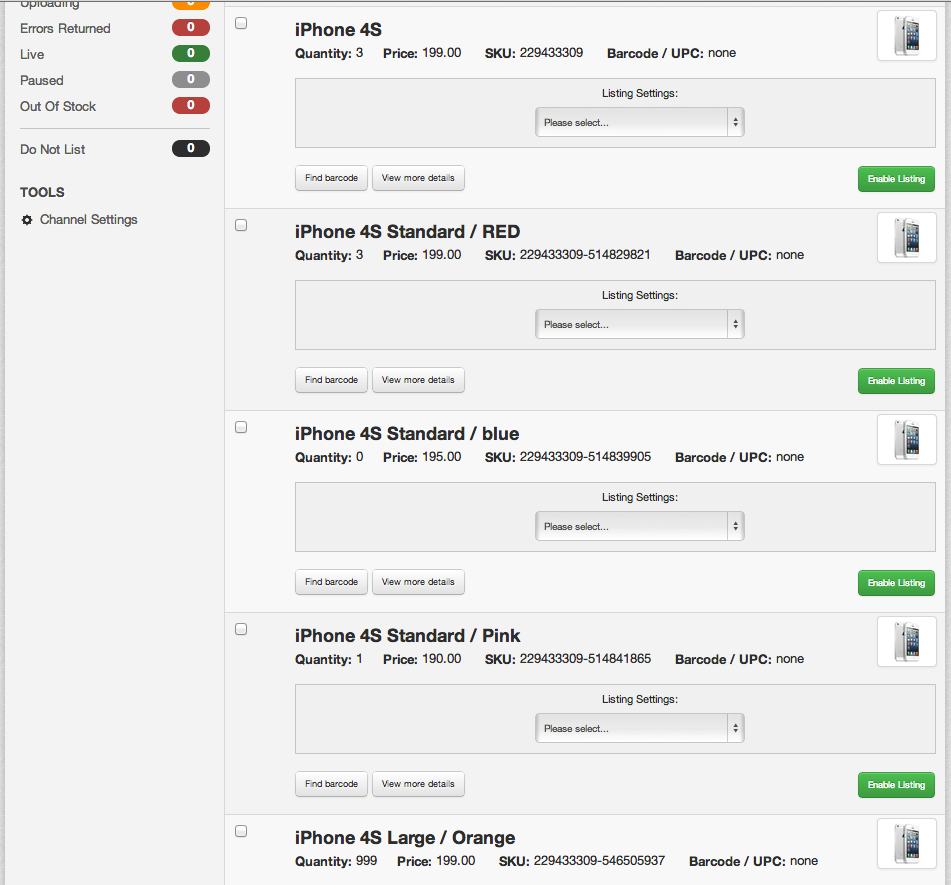Expand Listing Settings dropdown for Standard / blue

click(x=639, y=526)
